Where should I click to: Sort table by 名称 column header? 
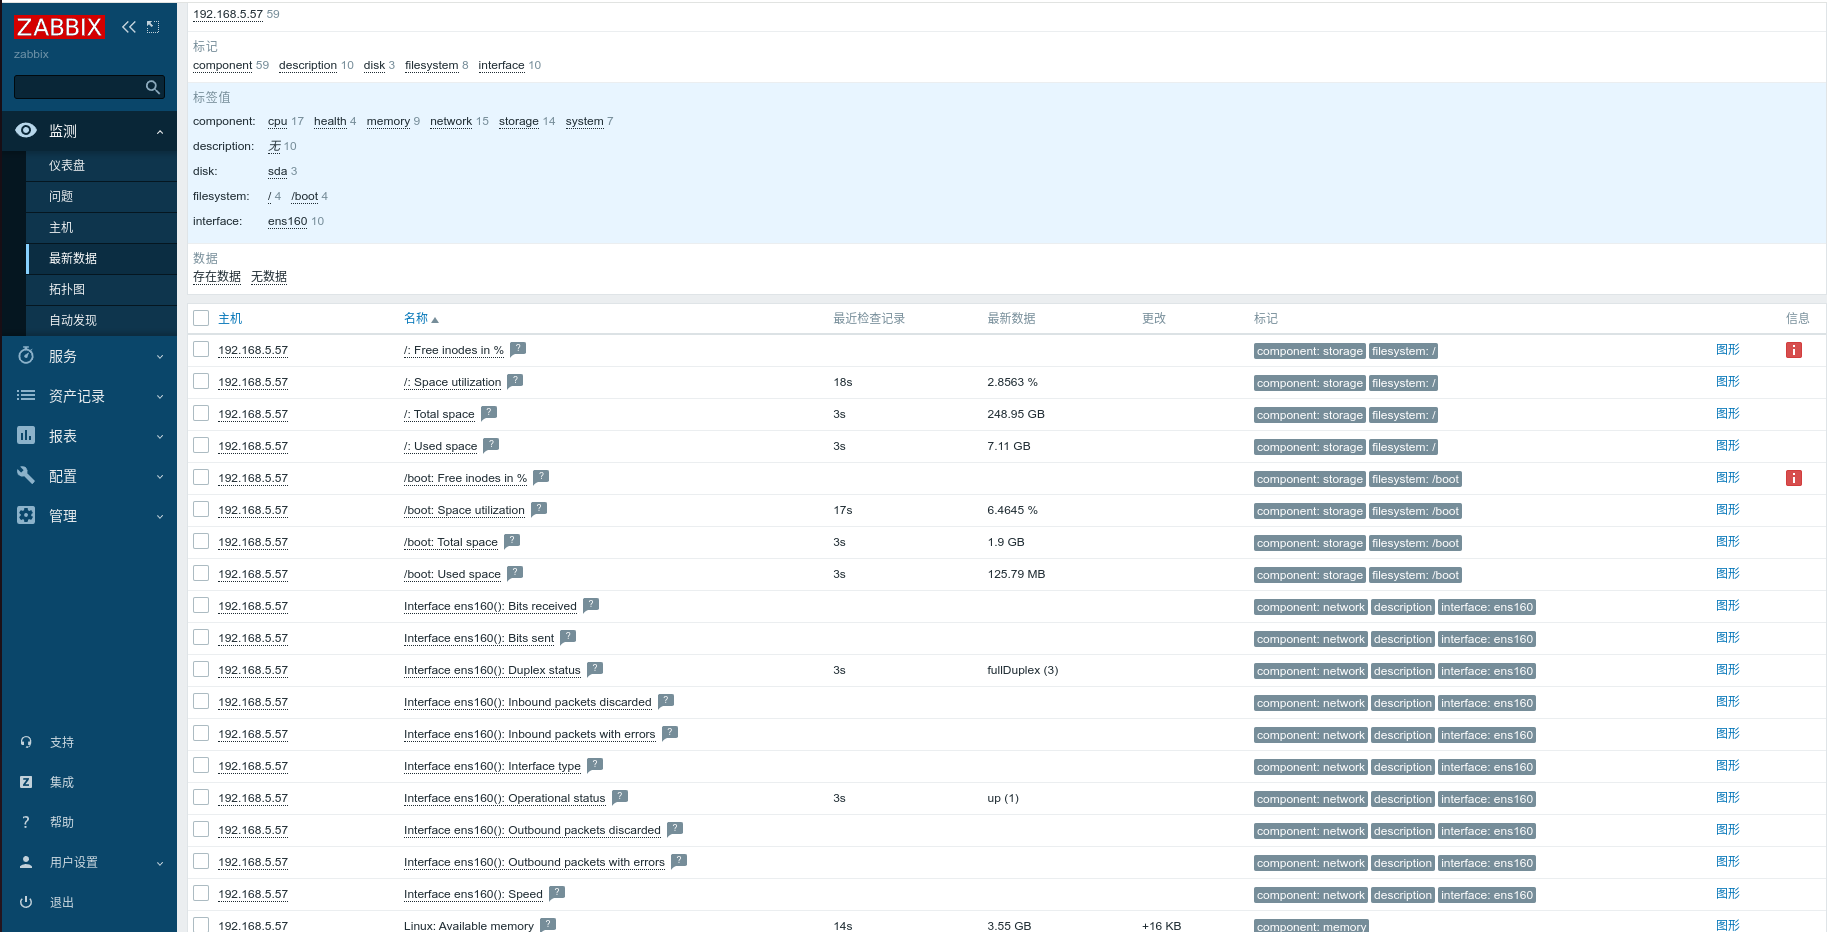[x=416, y=318]
